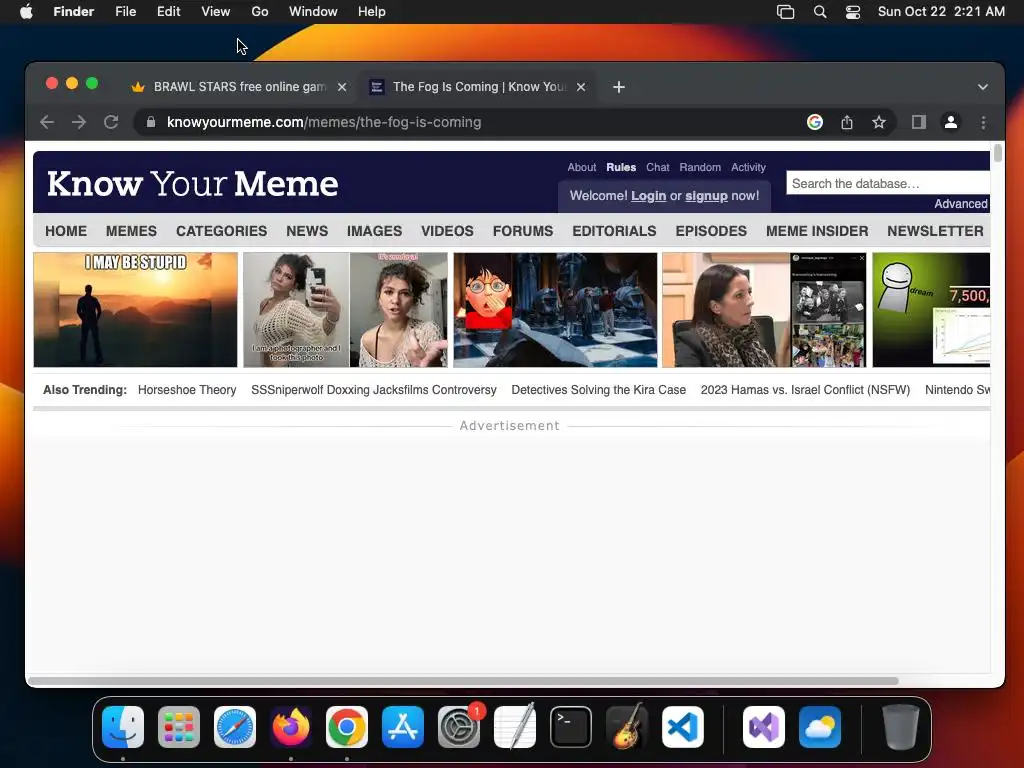The image size is (1024, 768).
Task: Open EDITORIALS navigation item
Action: [x=615, y=231]
